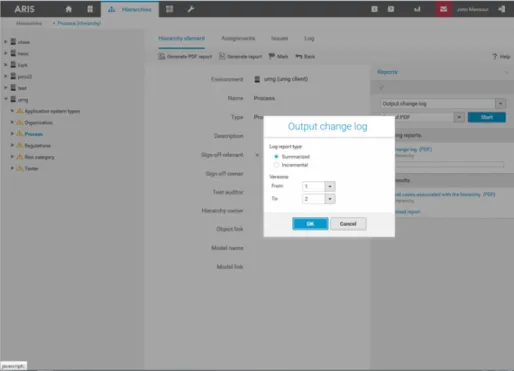Expand the Process hierarchy node
This screenshot has width=514, height=371.
12,134
